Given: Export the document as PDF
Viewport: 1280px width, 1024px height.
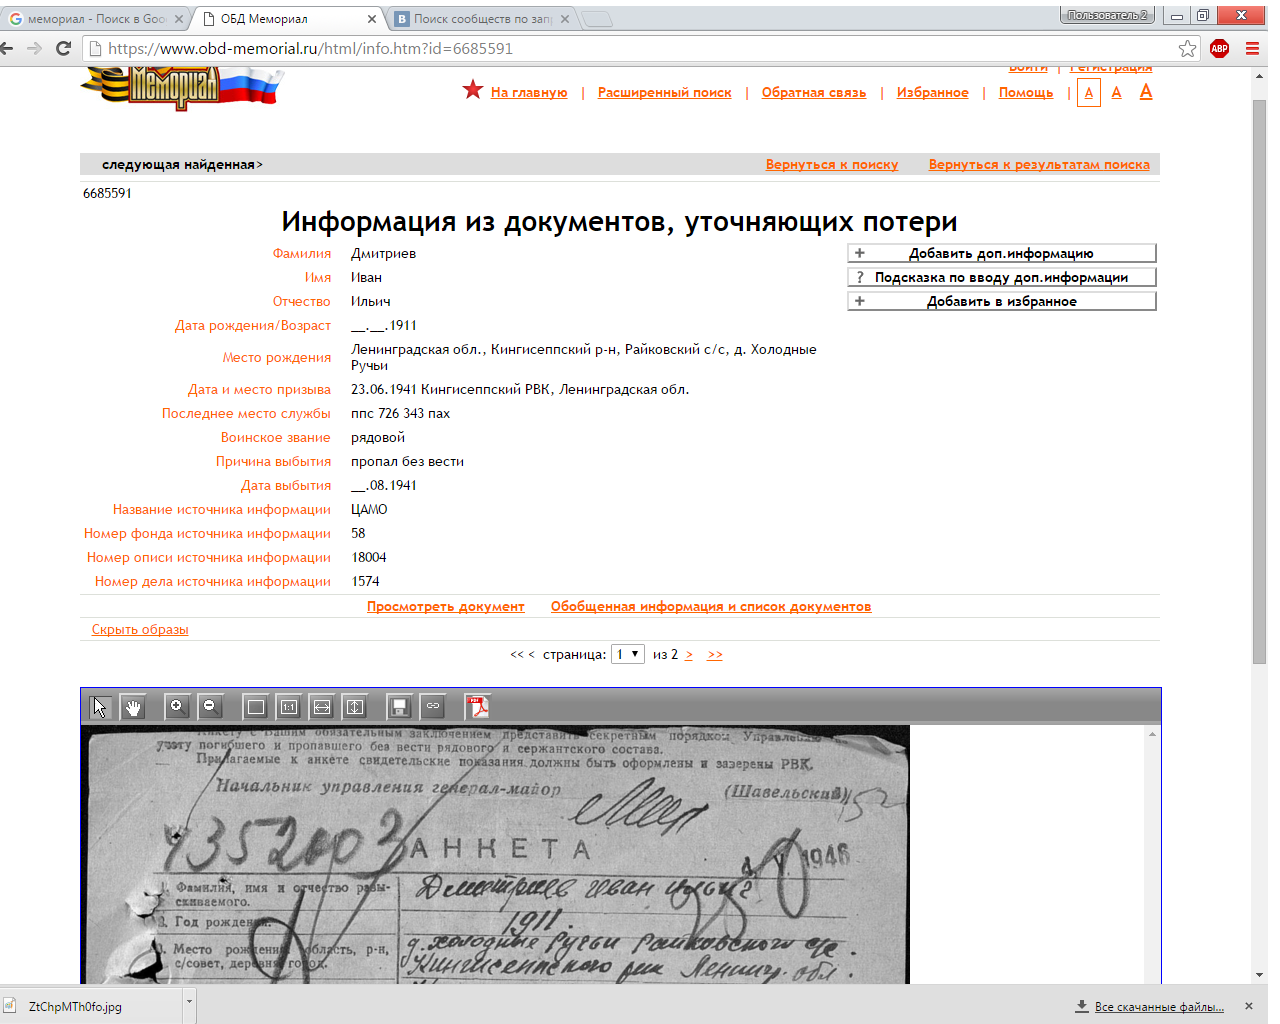Looking at the screenshot, I should coord(478,707).
